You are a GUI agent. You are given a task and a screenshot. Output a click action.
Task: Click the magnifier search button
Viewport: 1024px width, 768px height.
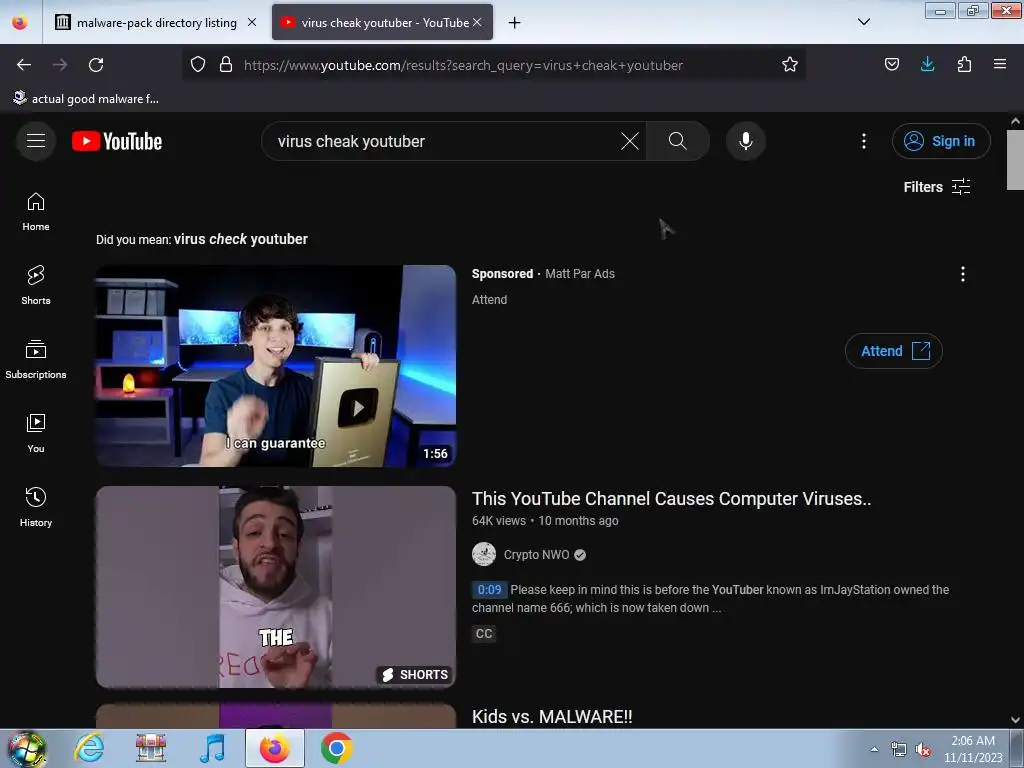point(678,141)
